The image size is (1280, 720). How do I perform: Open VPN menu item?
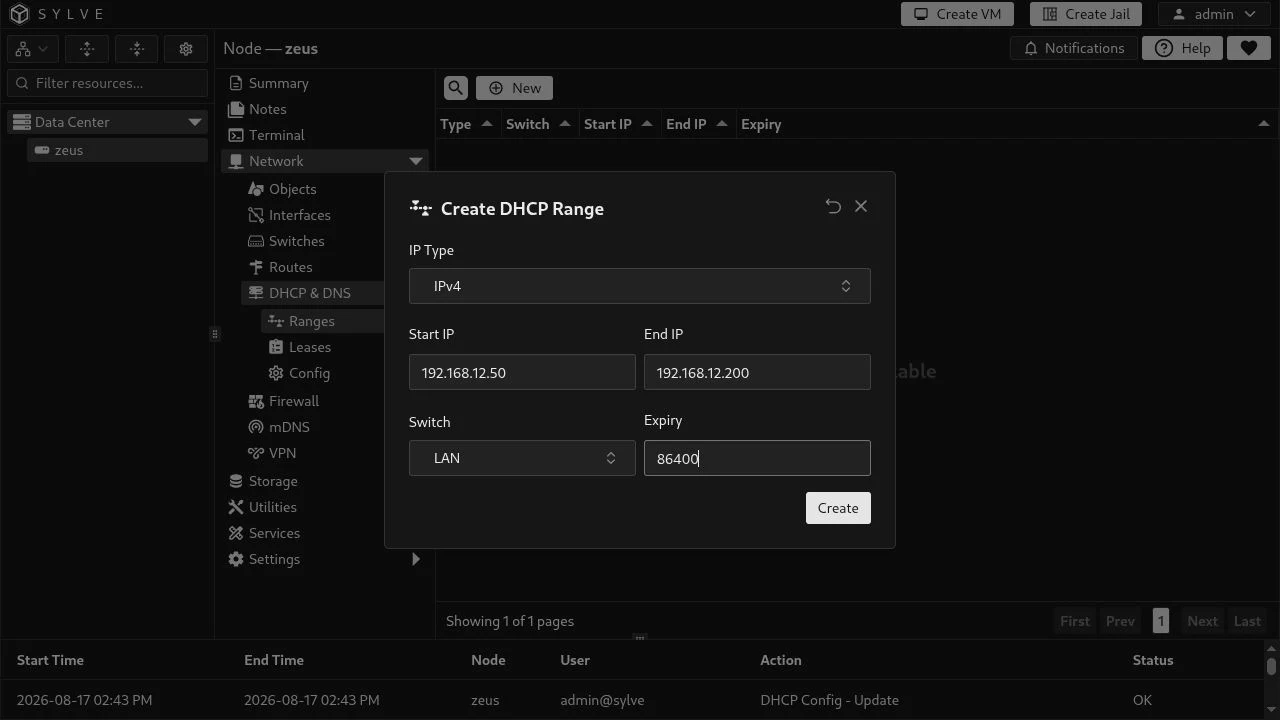click(282, 453)
